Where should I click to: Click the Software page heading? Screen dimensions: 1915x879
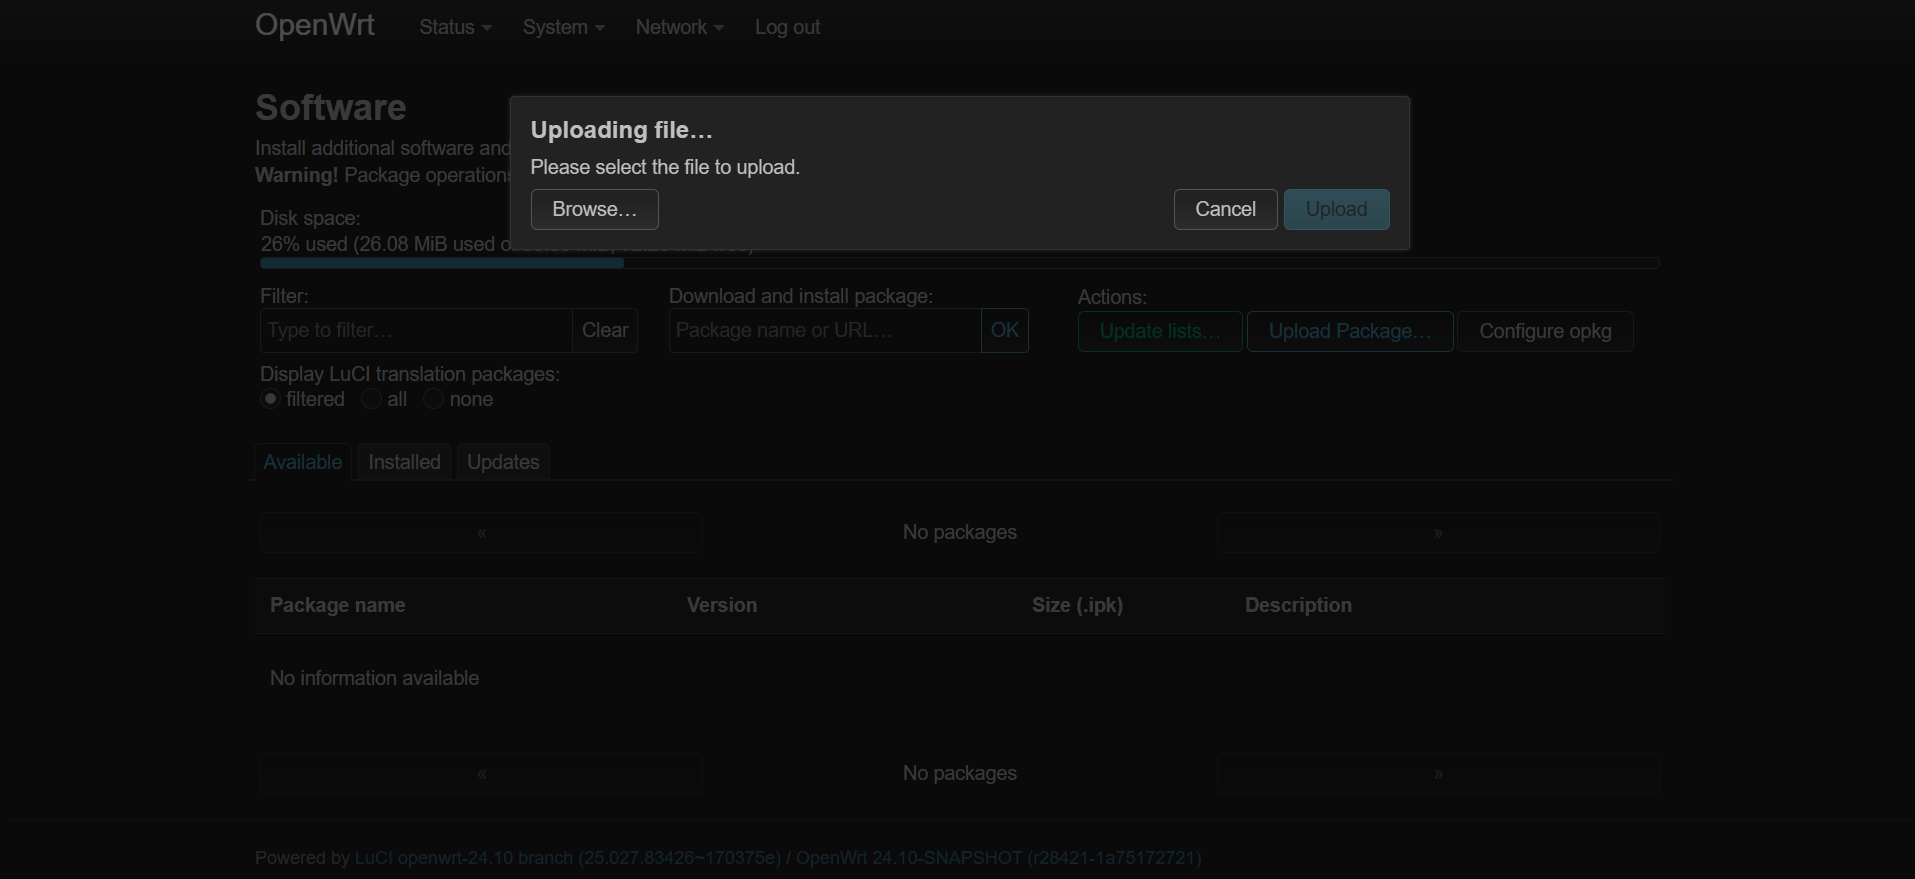click(331, 107)
